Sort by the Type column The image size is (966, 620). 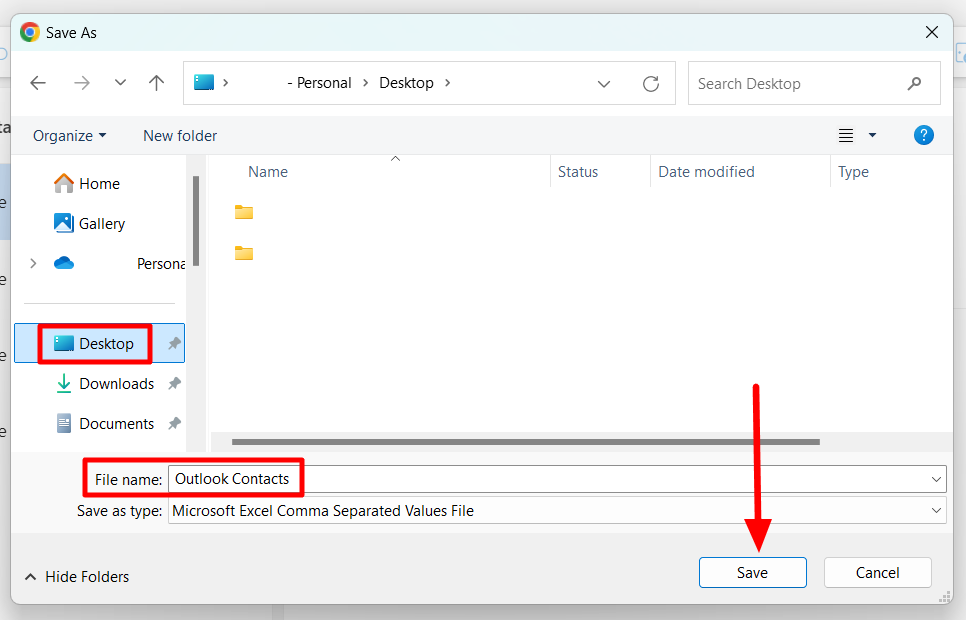coord(853,172)
